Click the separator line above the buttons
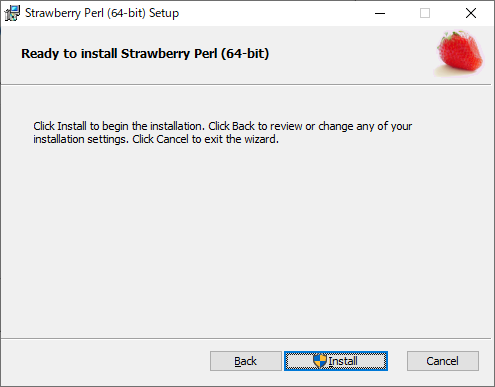This screenshot has width=495, height=387. coord(246,339)
